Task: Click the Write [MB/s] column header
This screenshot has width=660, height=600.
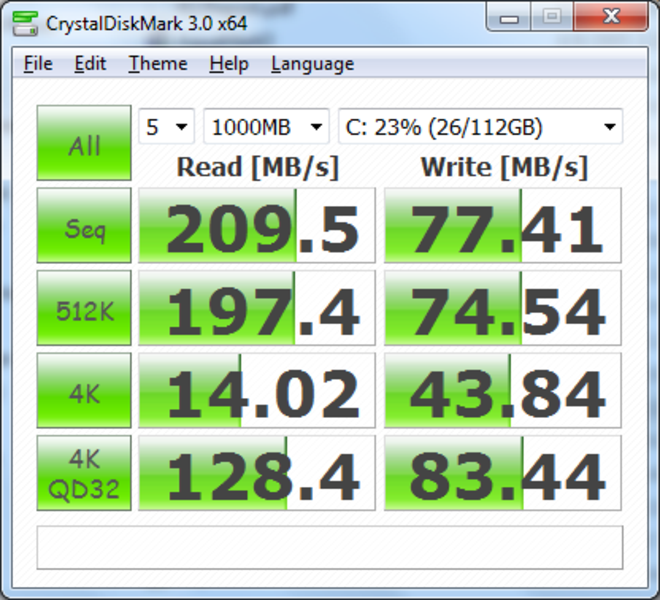Action: (504, 168)
